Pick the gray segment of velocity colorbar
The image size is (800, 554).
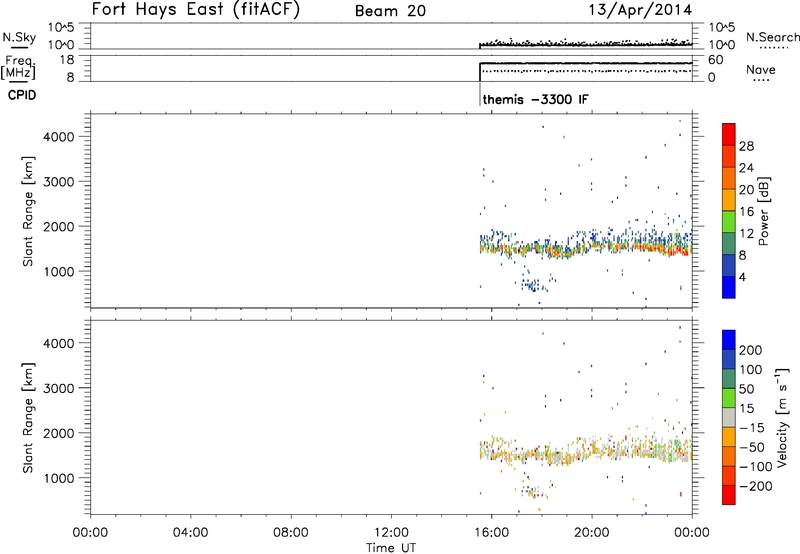pyautogui.click(x=729, y=418)
